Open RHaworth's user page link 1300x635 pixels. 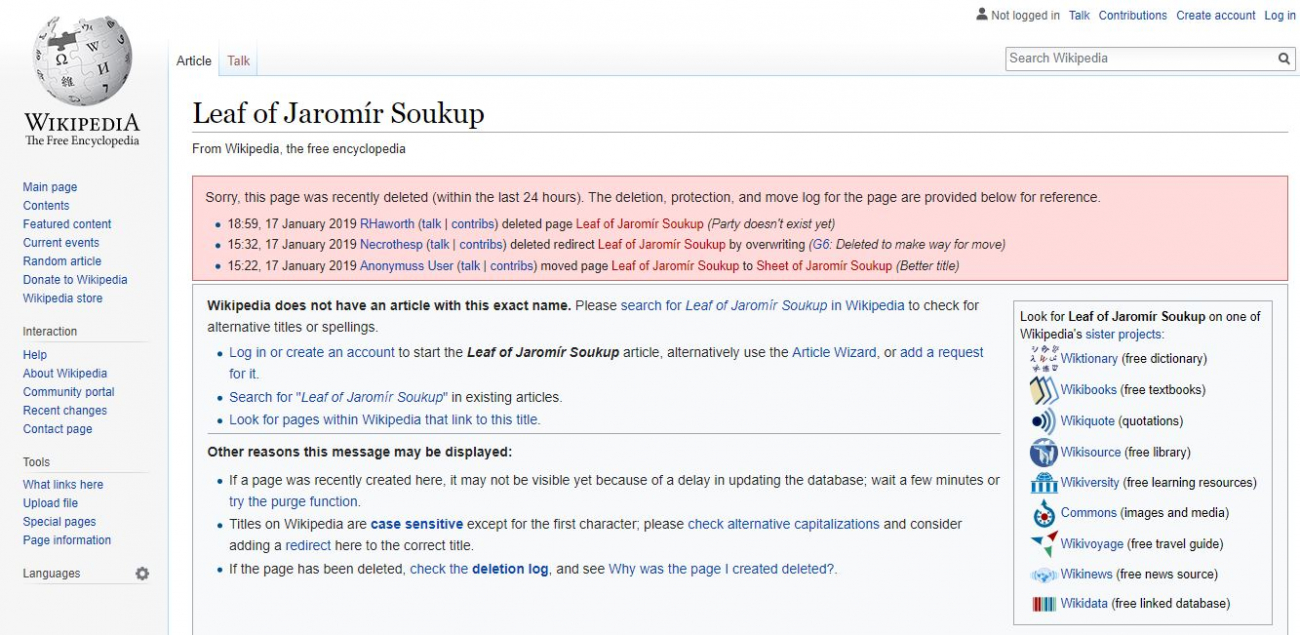point(387,224)
